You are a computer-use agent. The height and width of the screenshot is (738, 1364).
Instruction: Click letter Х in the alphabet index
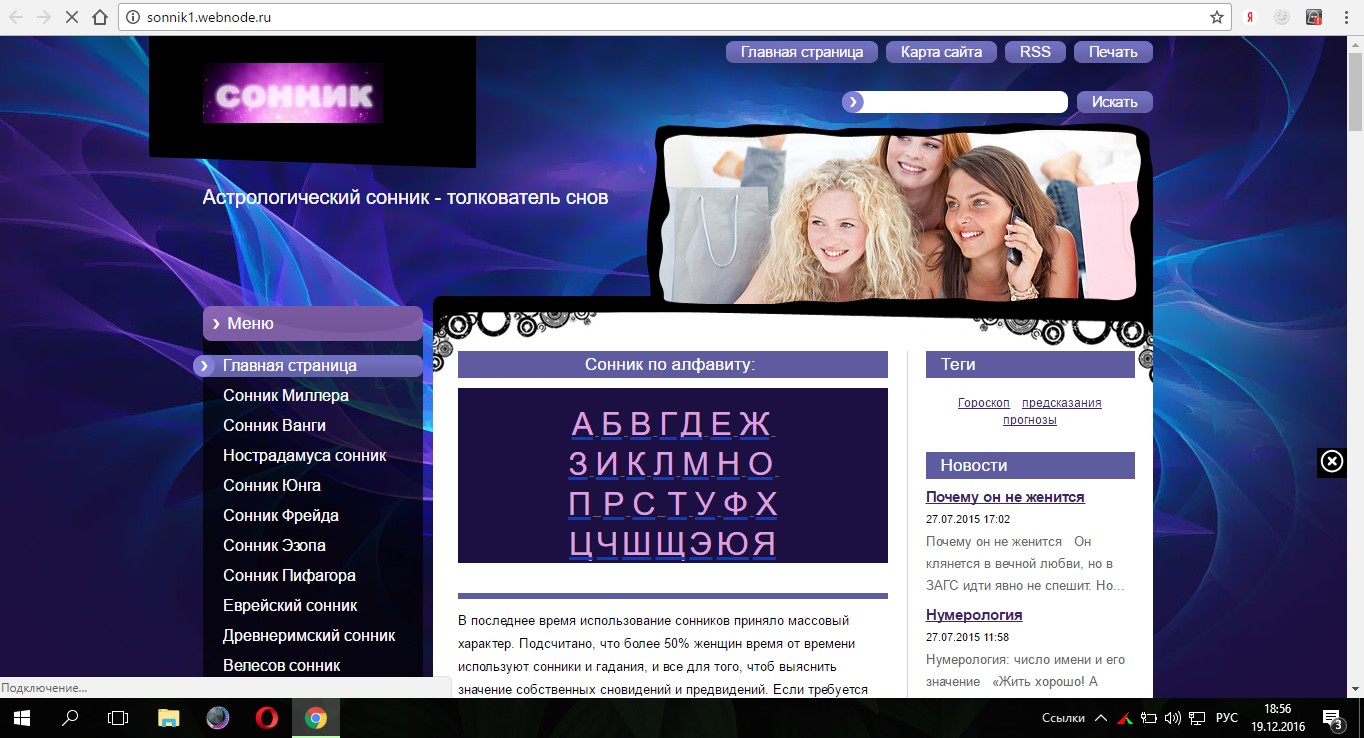[766, 503]
